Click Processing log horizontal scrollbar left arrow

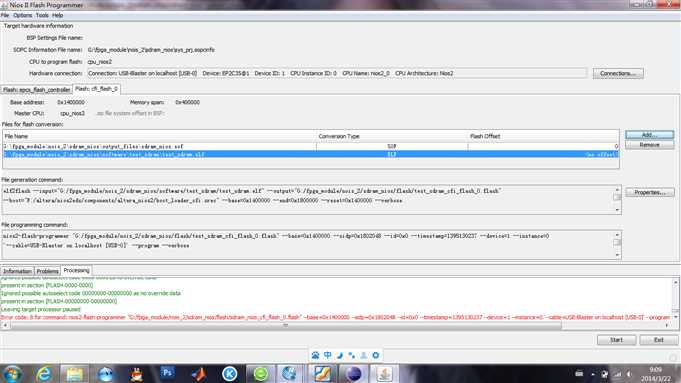(x=5, y=325)
